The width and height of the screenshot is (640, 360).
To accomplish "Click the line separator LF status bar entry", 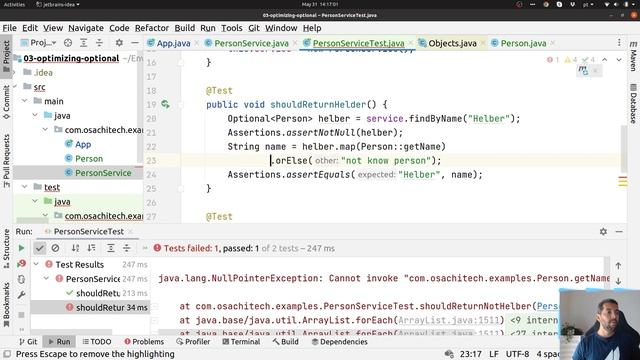I will pos(493,354).
